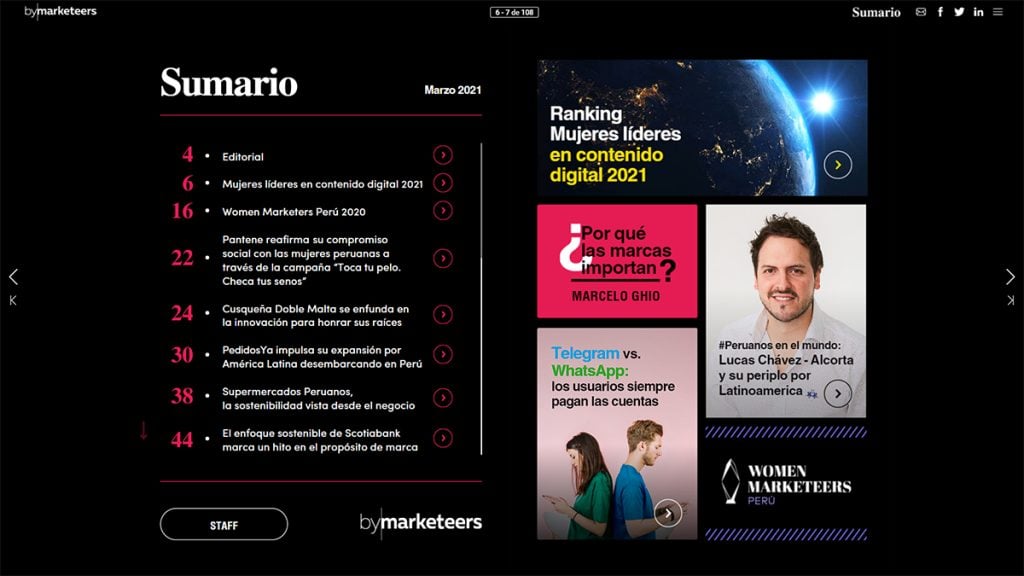Go to the previous page with left arrow
This screenshot has height=576, width=1024.
click(13, 277)
